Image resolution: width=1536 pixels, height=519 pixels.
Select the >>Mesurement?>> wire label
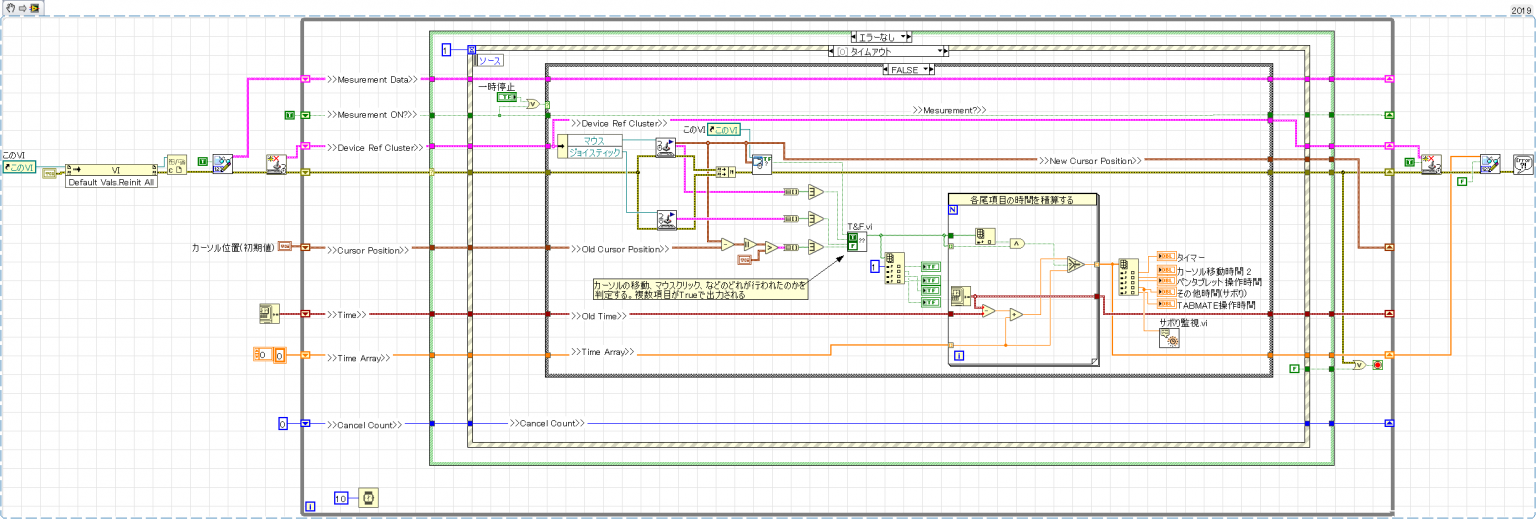click(949, 109)
